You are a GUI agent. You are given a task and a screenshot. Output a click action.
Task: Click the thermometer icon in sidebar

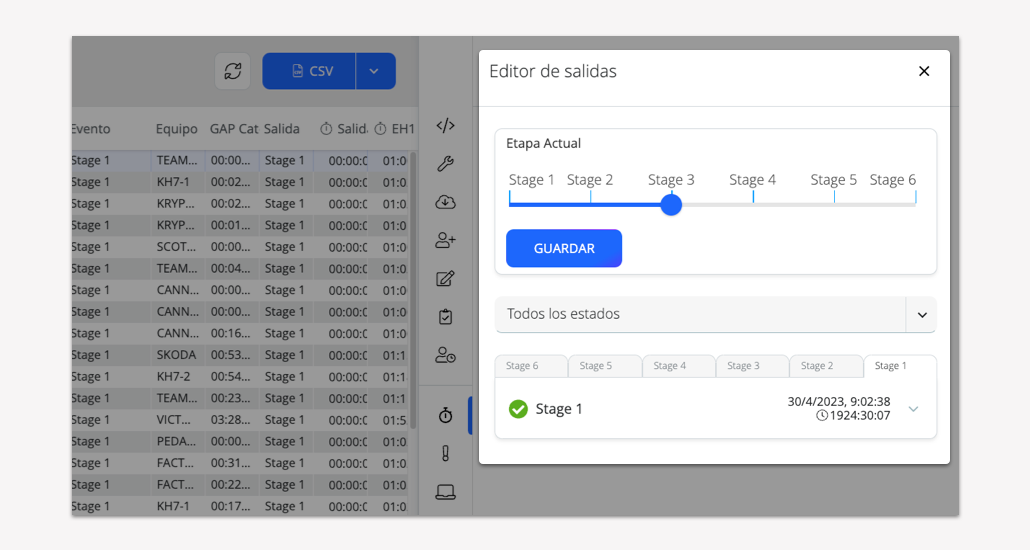click(446, 453)
